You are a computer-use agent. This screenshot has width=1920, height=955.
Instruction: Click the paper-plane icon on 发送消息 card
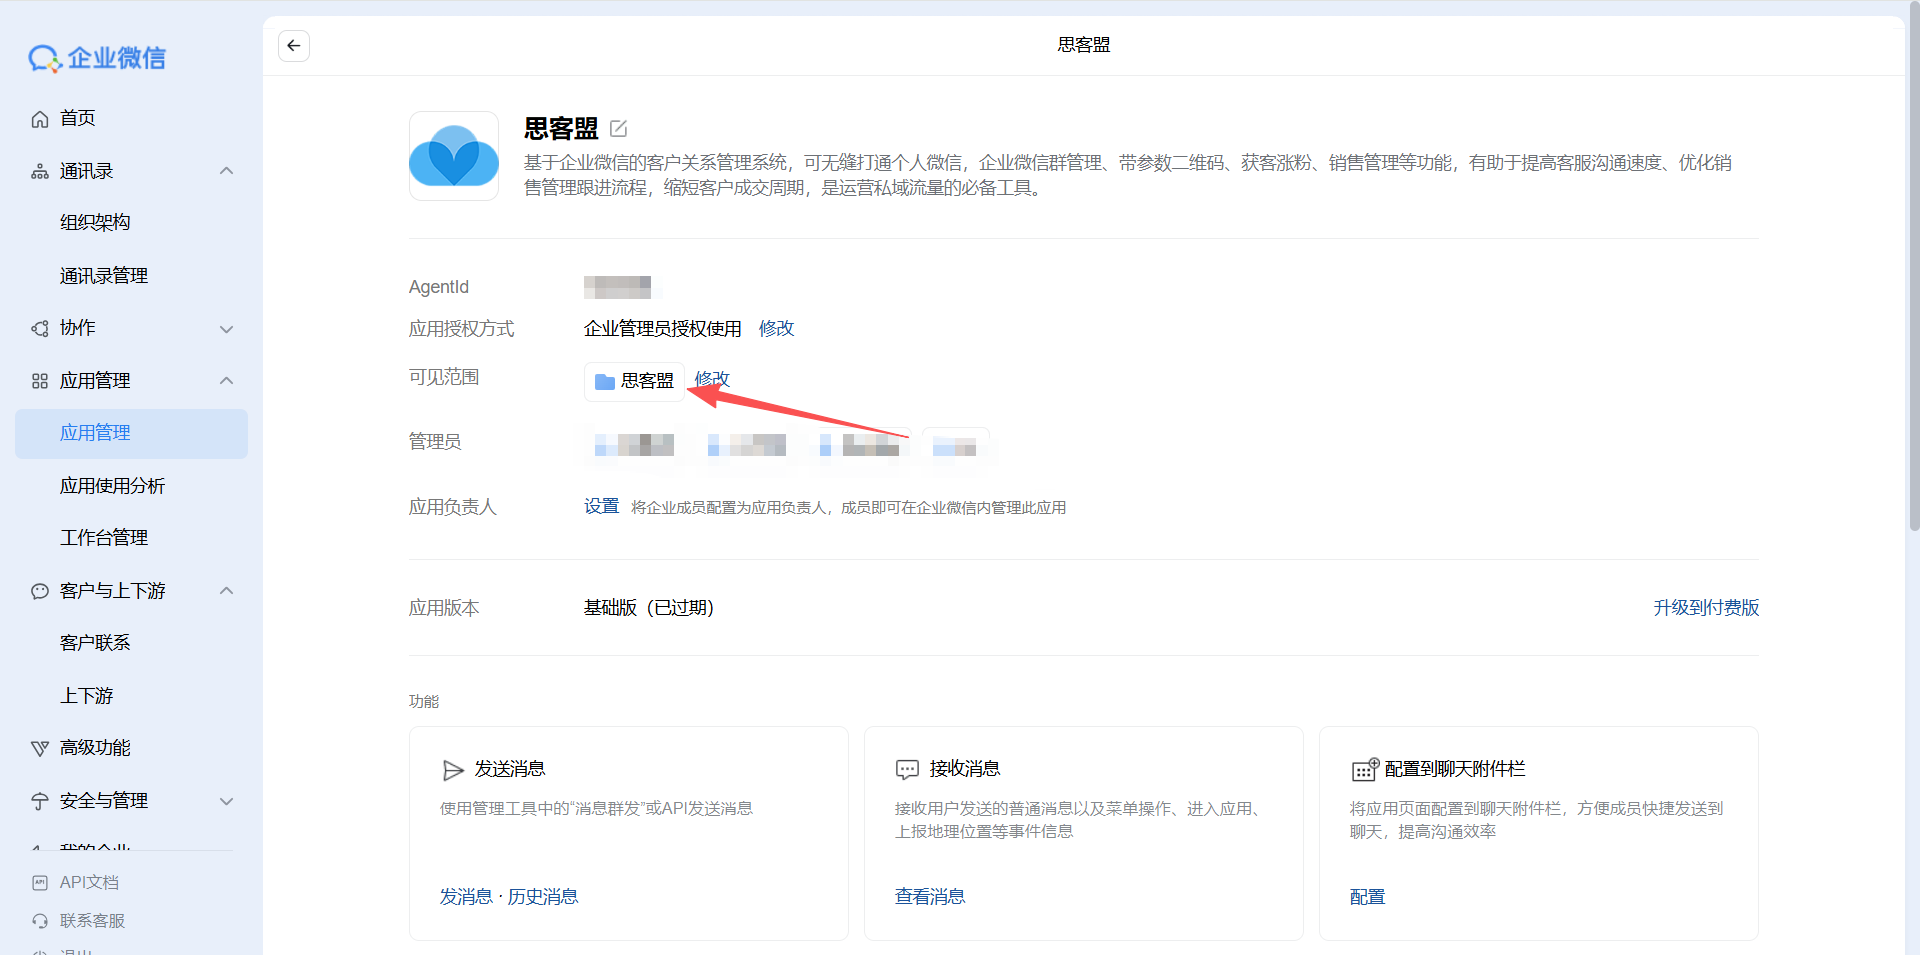click(453, 769)
